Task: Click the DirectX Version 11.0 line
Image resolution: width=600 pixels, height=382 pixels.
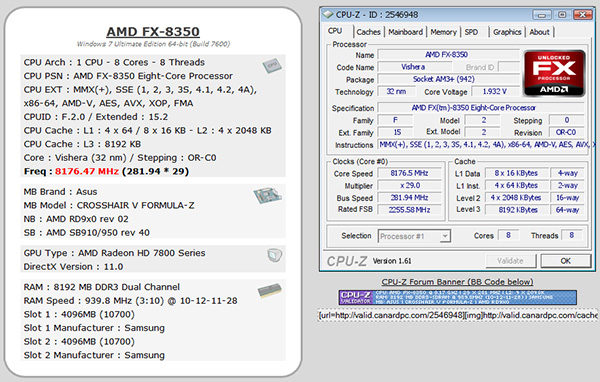Action: (73, 267)
